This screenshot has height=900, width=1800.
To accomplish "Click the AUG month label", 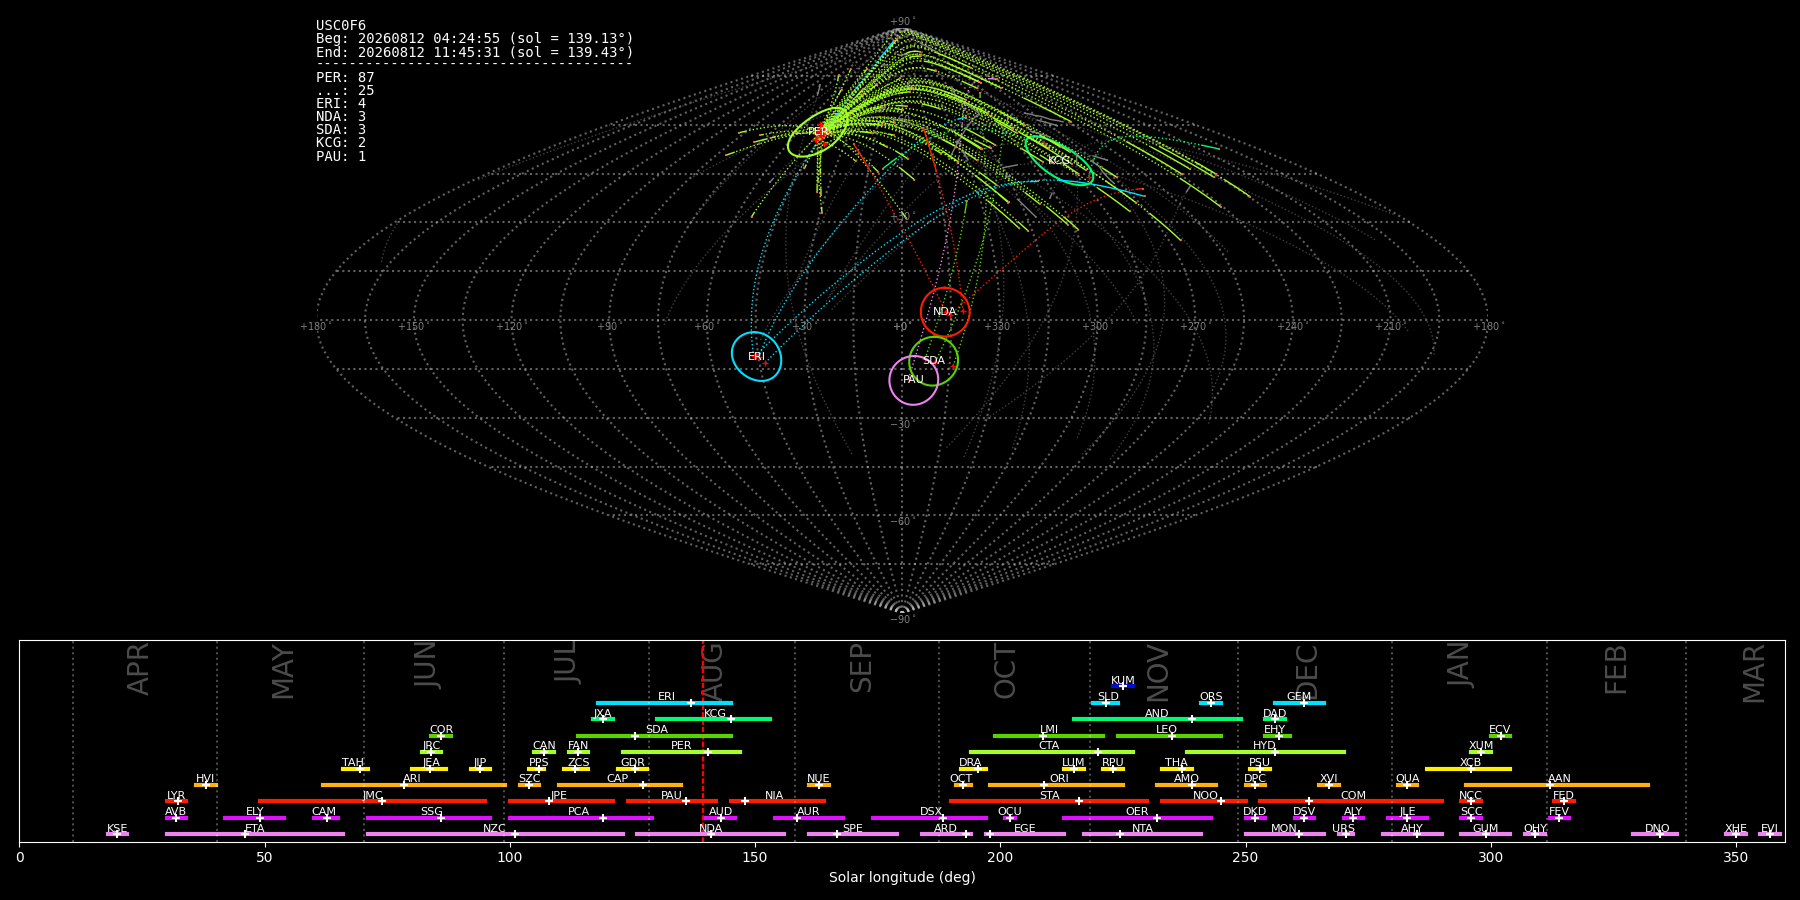I will click(712, 672).
